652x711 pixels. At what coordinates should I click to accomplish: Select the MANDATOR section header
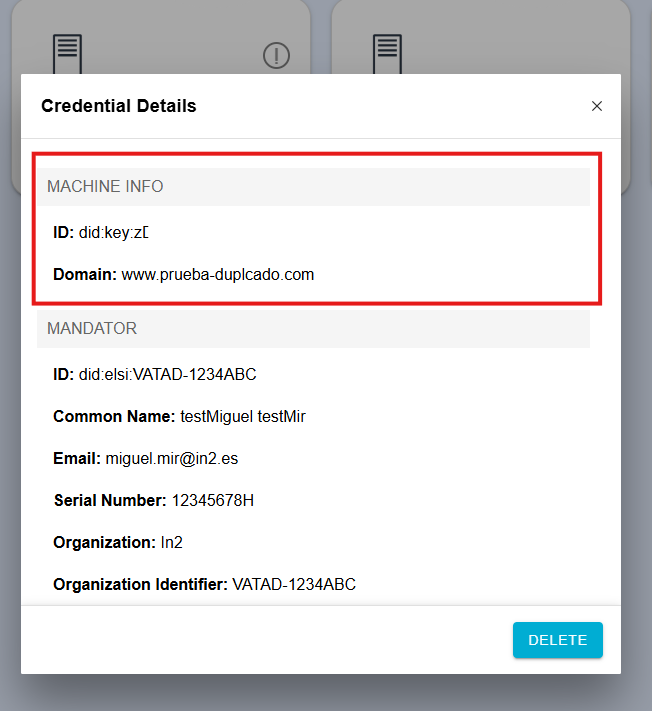pos(92,328)
